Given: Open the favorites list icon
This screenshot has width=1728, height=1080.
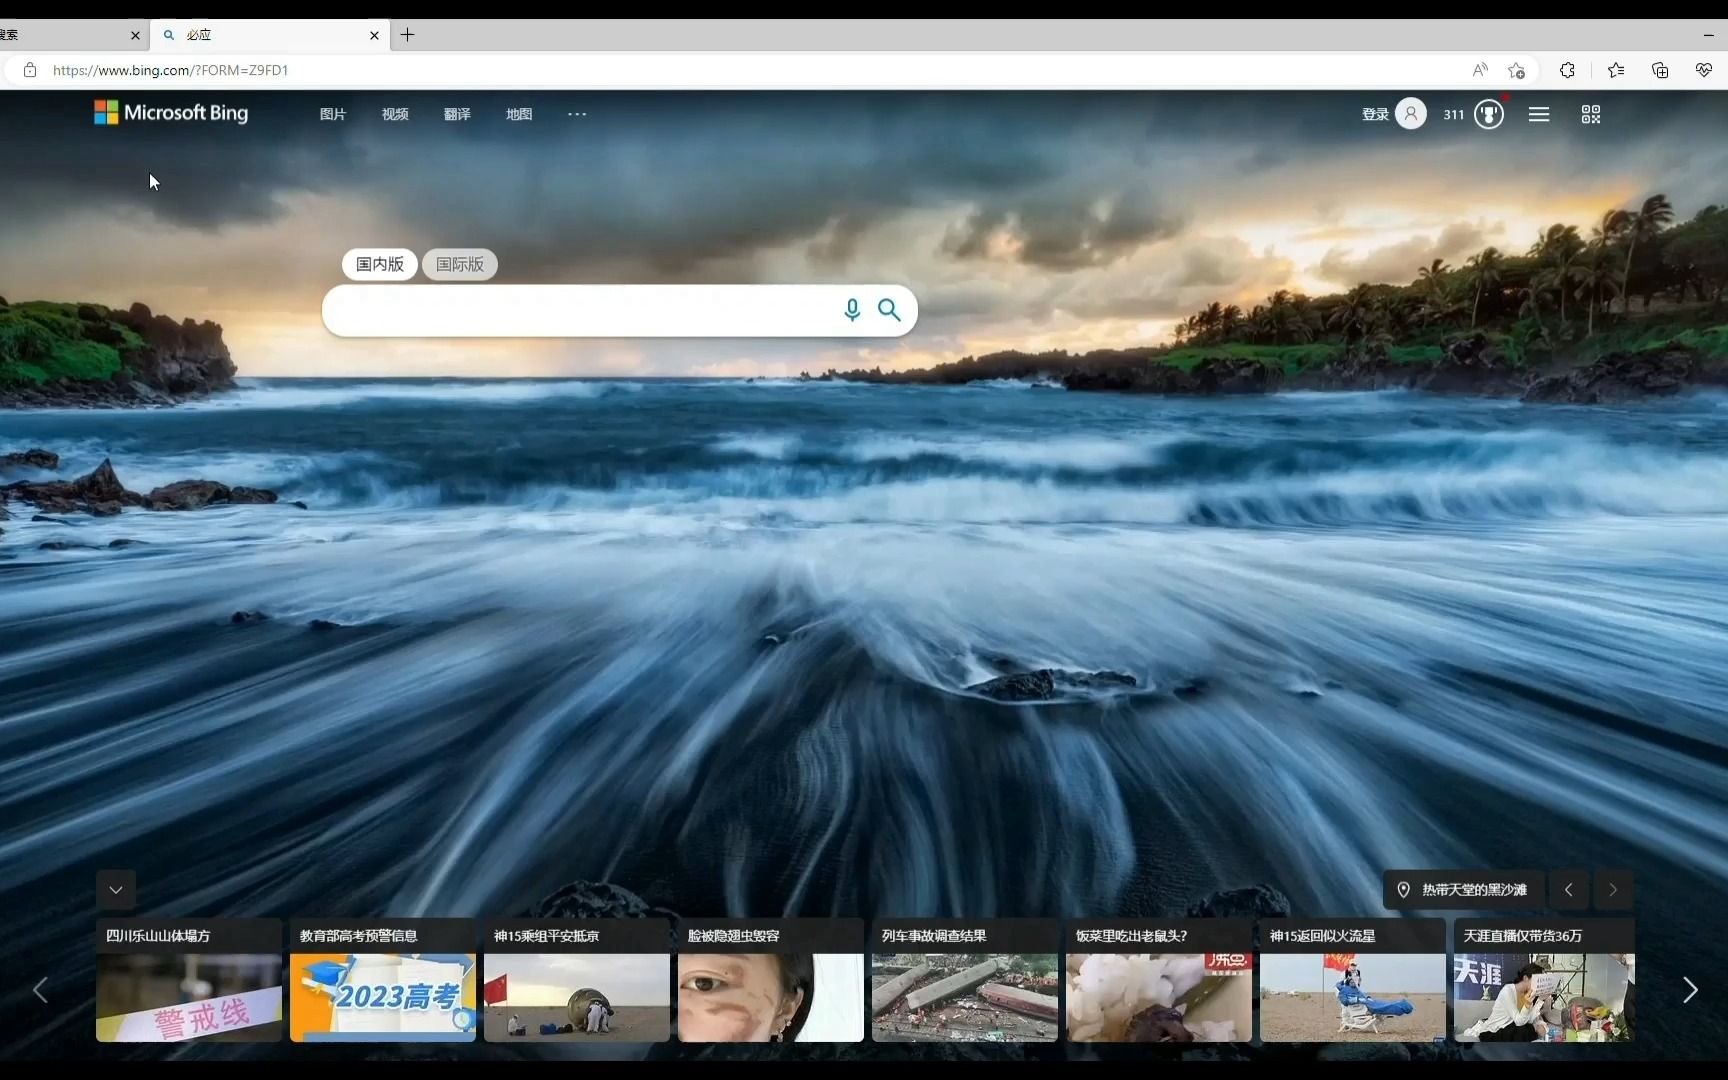Looking at the screenshot, I should (1616, 70).
